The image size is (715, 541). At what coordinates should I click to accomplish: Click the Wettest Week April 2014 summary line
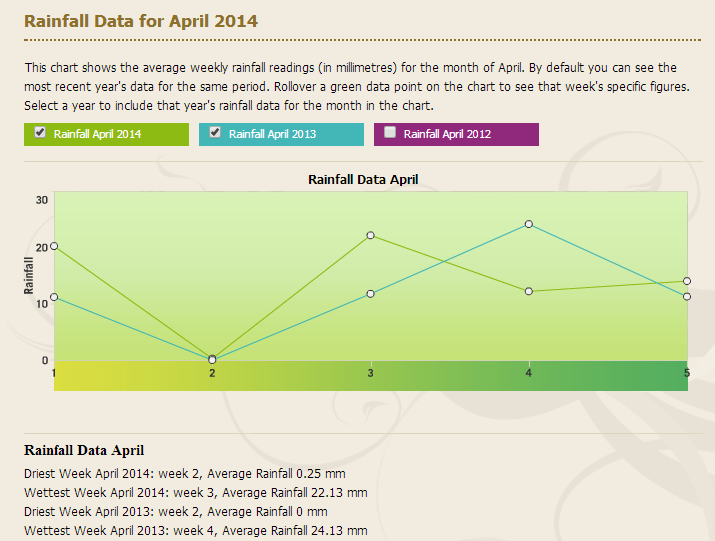[196, 493]
